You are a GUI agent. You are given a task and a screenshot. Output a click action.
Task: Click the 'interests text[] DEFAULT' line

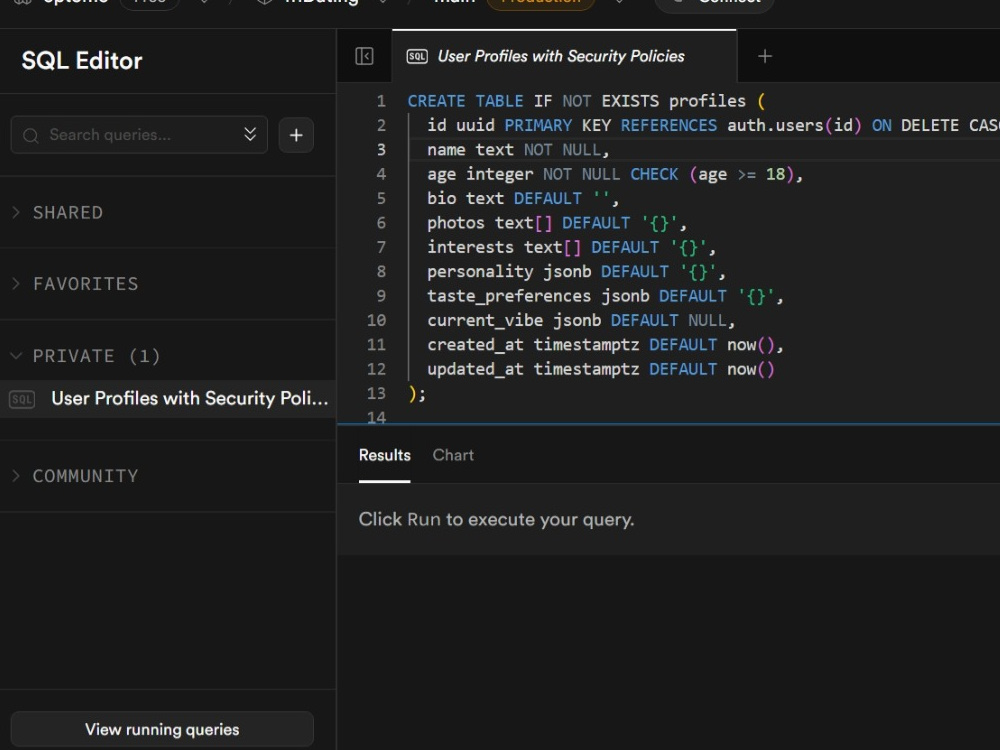571,247
